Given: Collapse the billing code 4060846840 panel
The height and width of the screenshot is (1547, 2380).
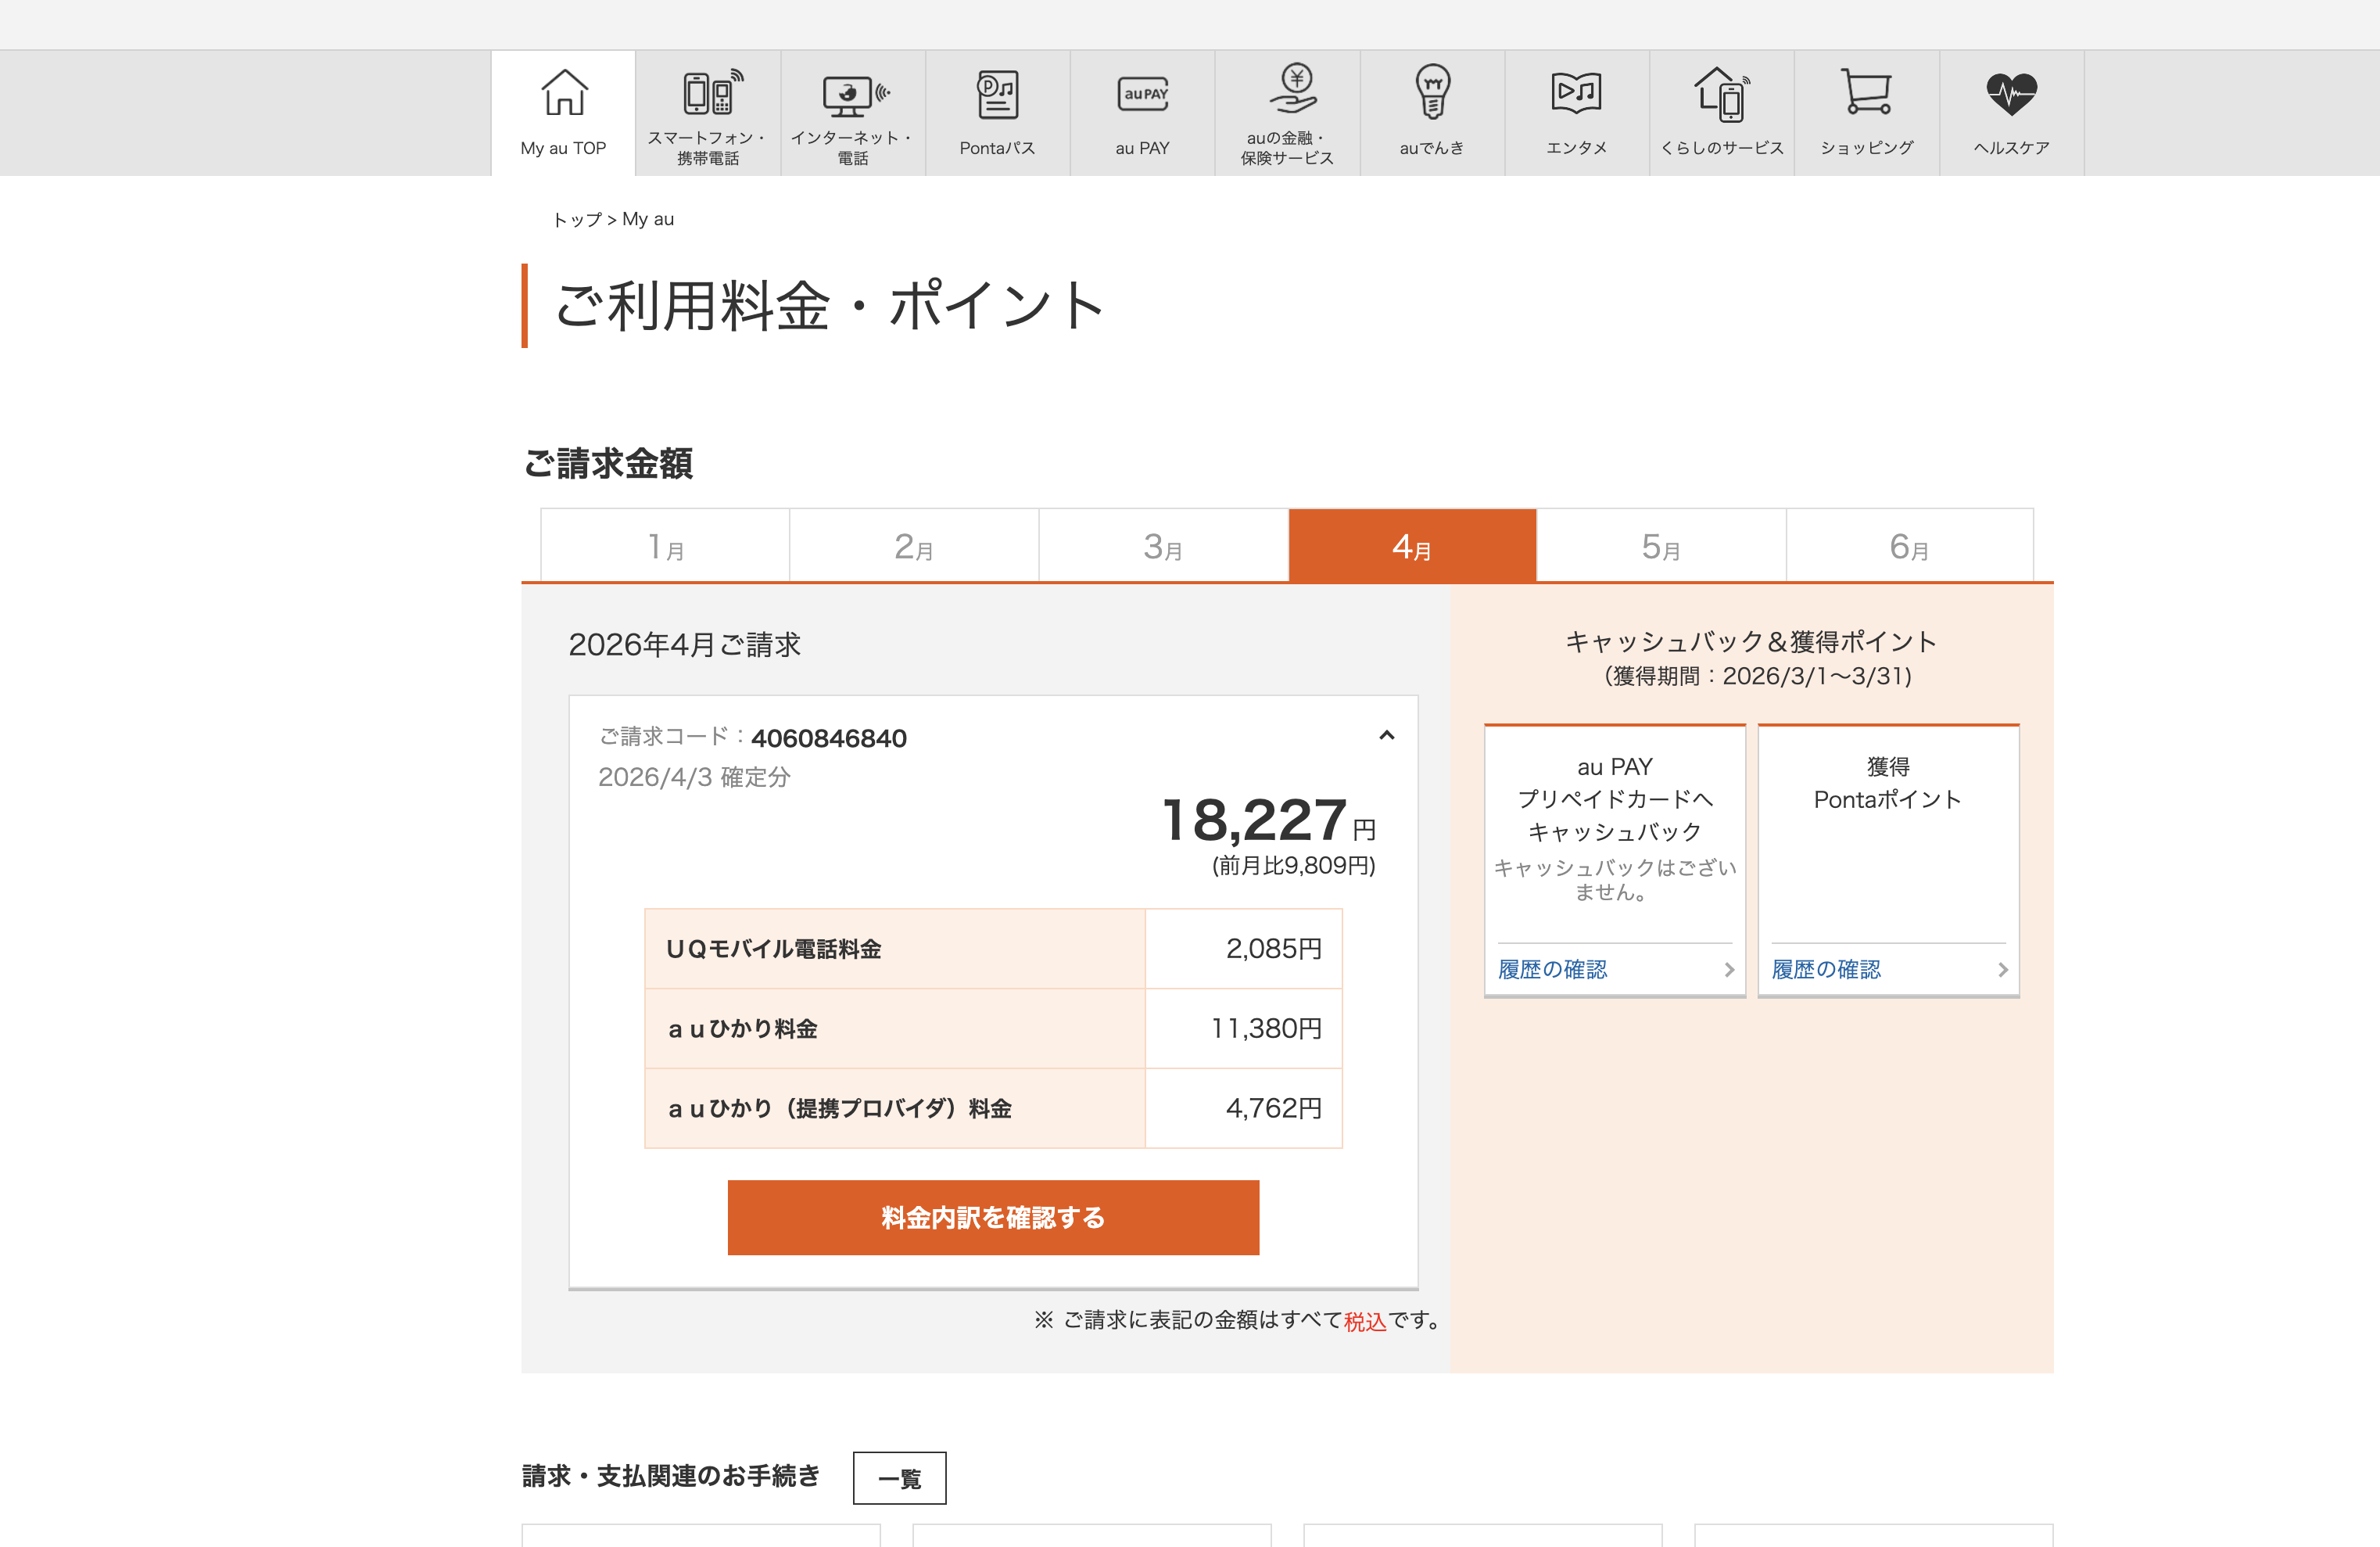Looking at the screenshot, I should (1386, 735).
